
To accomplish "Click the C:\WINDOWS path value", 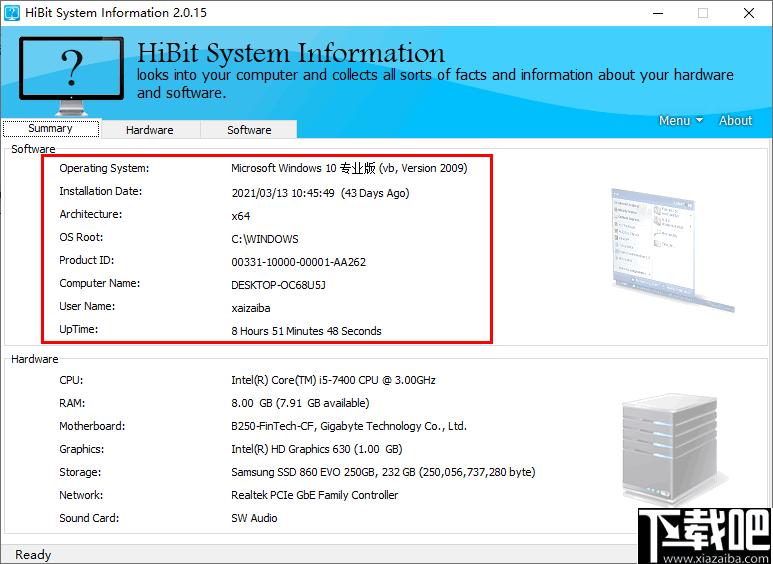I will (265, 239).
